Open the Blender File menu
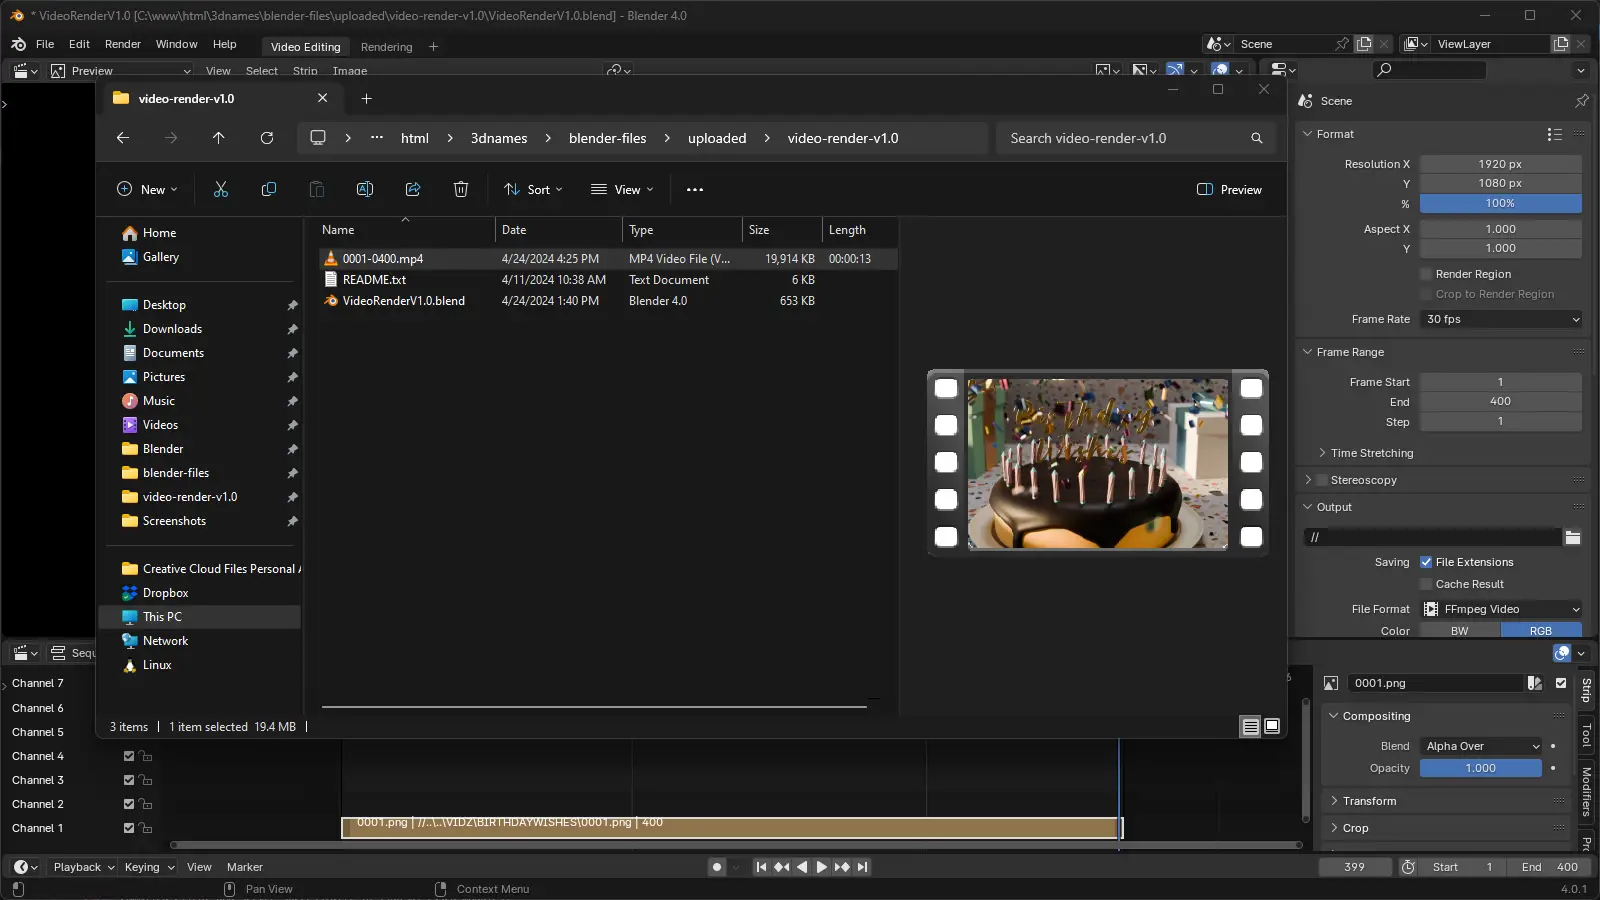Image resolution: width=1600 pixels, height=900 pixels. [45, 44]
